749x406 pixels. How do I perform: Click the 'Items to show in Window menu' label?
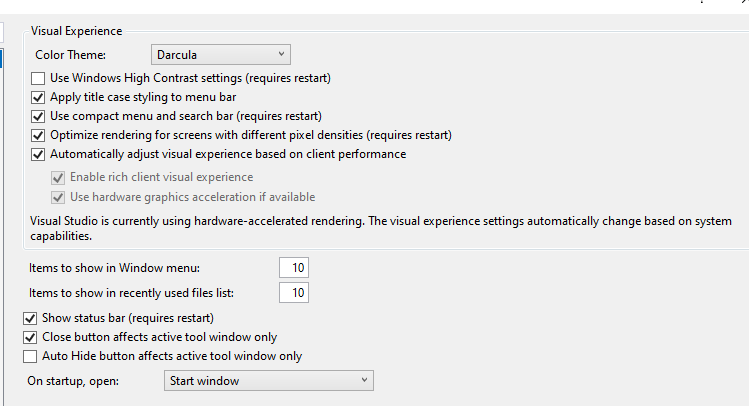pyautogui.click(x=115, y=267)
